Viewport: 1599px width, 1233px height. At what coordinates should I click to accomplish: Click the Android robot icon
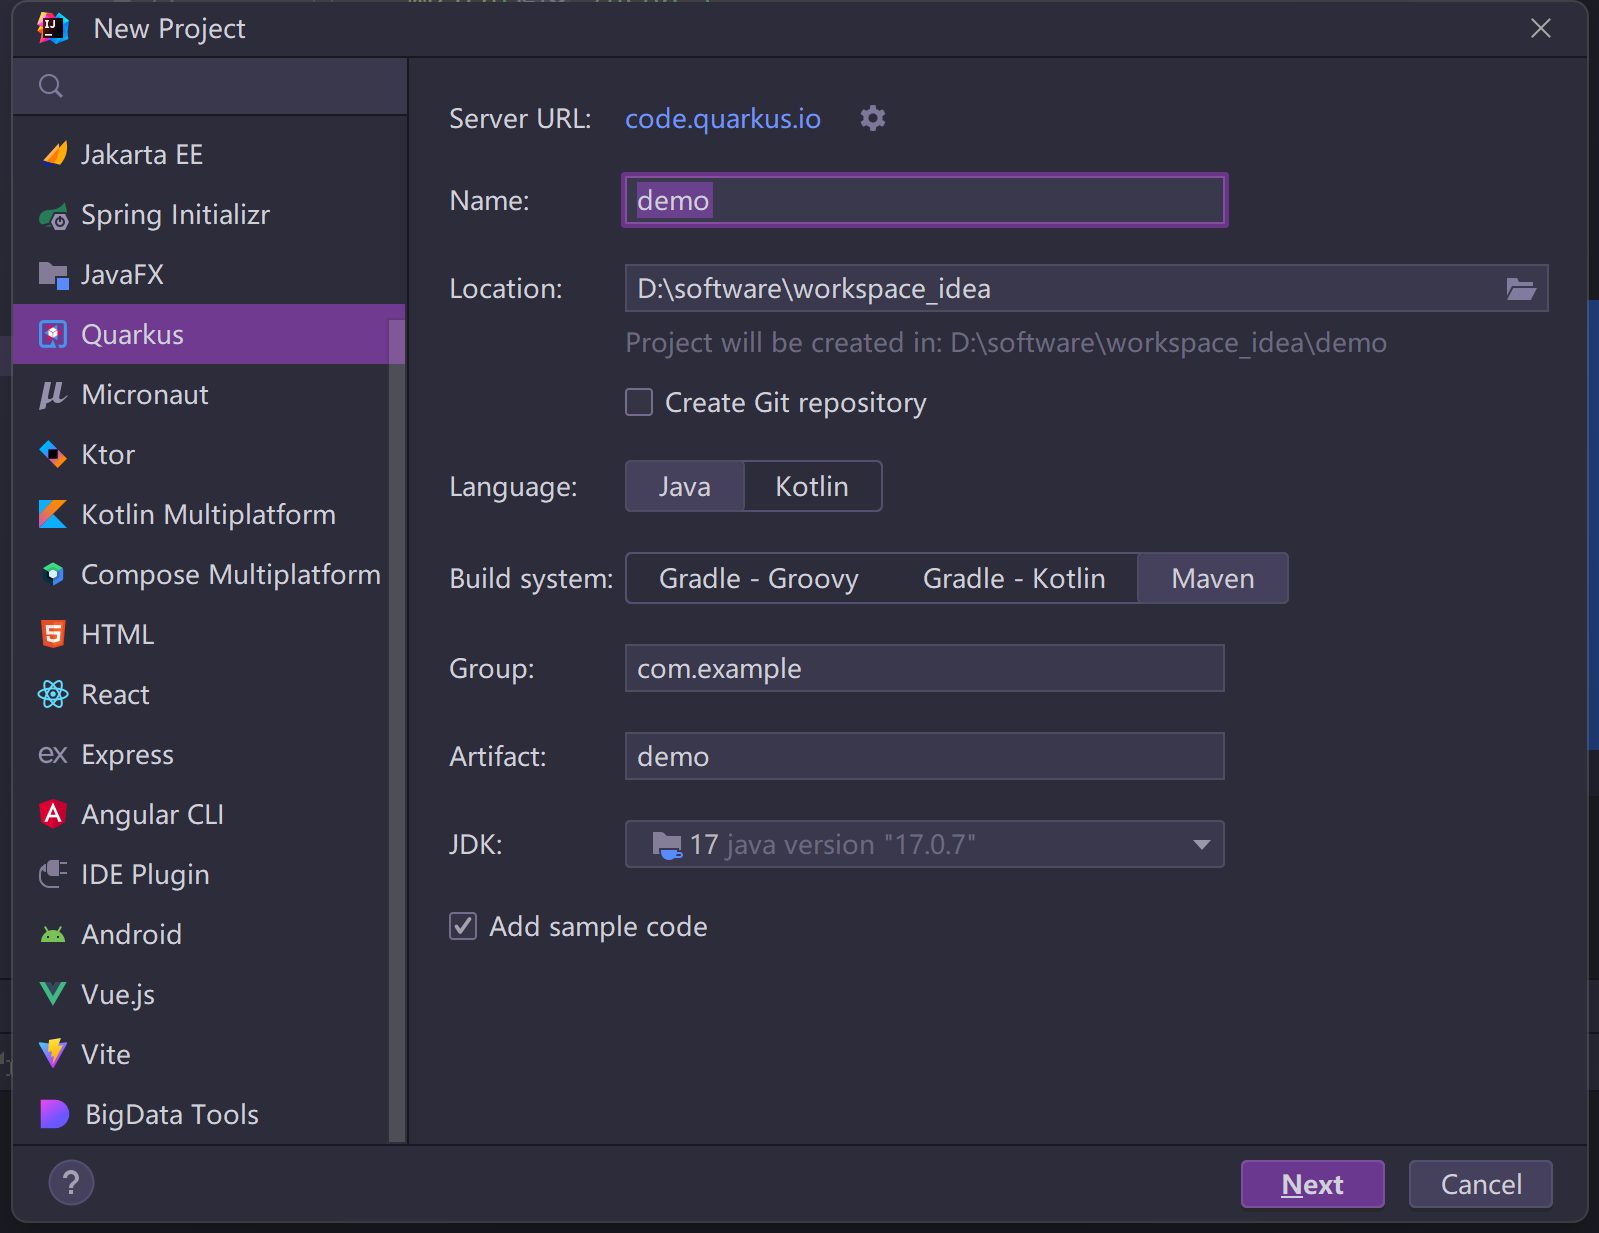click(x=53, y=934)
